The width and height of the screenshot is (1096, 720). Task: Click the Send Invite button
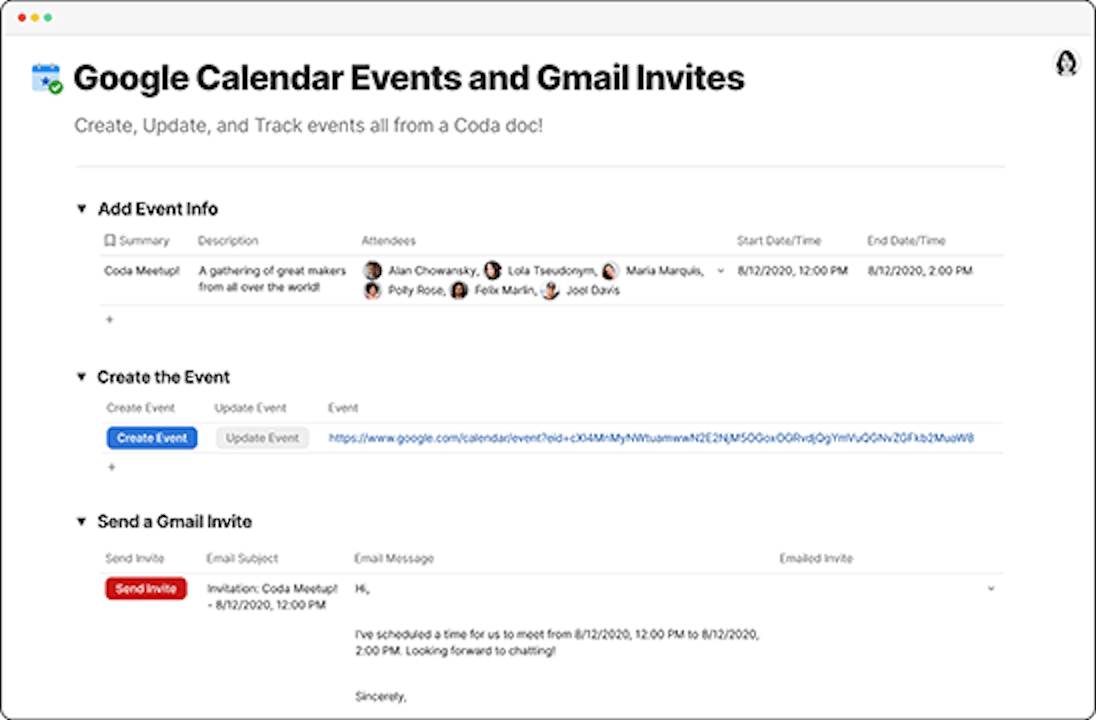[x=145, y=588]
